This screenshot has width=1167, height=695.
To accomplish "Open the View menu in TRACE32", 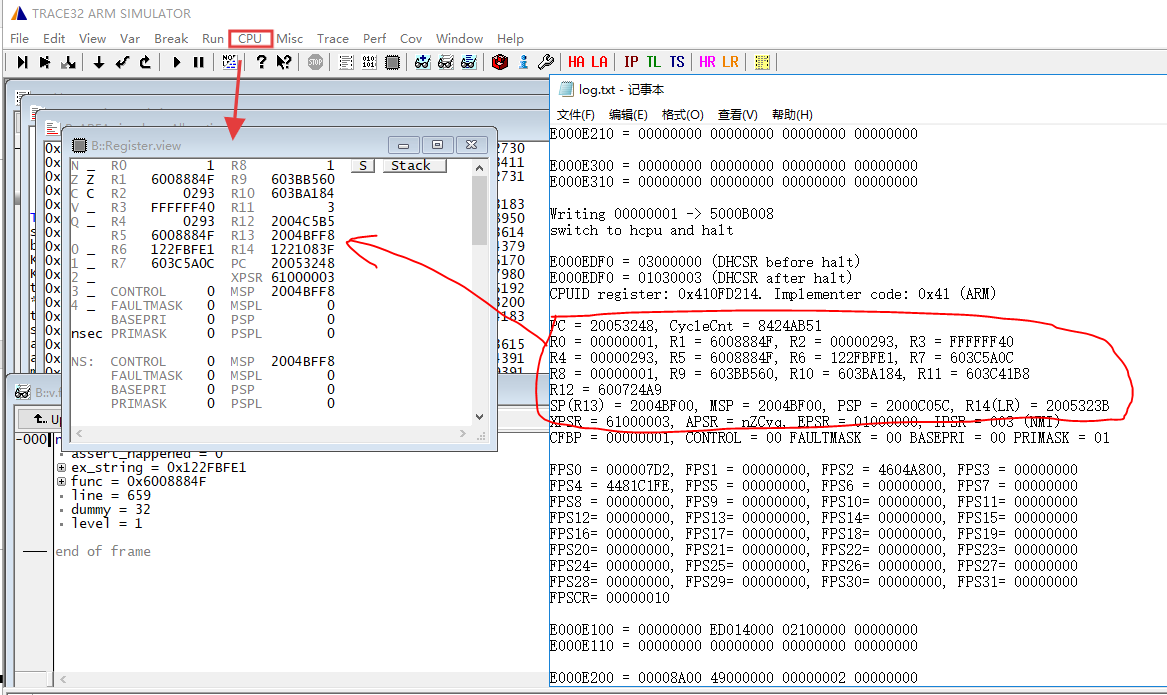I will (x=92, y=39).
